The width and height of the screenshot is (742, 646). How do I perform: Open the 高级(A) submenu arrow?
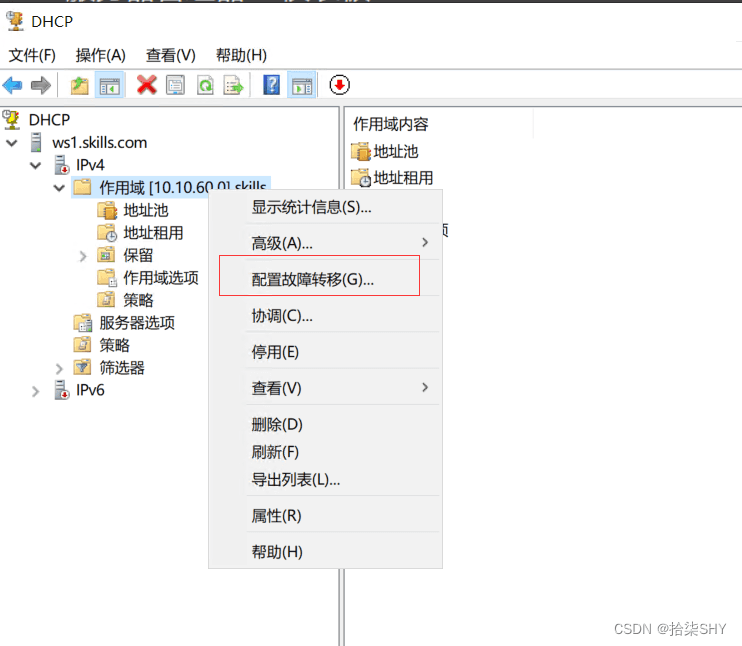click(x=425, y=242)
